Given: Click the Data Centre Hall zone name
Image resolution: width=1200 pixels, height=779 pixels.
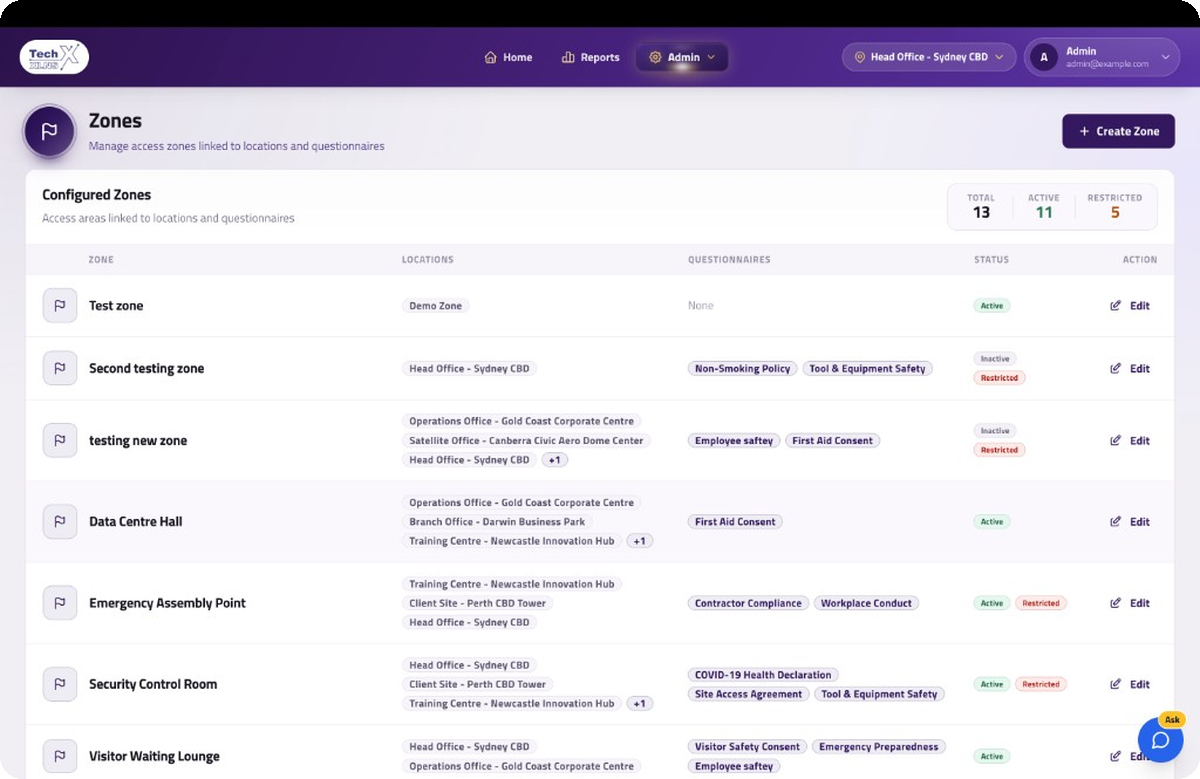Looking at the screenshot, I should coord(136,521).
